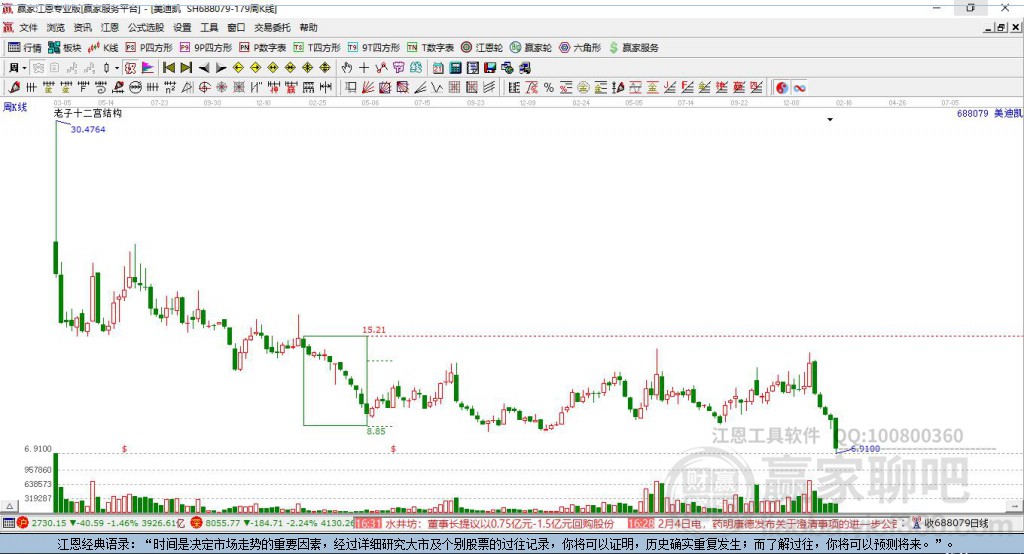Click the candlestick chart style icon

point(106,68)
